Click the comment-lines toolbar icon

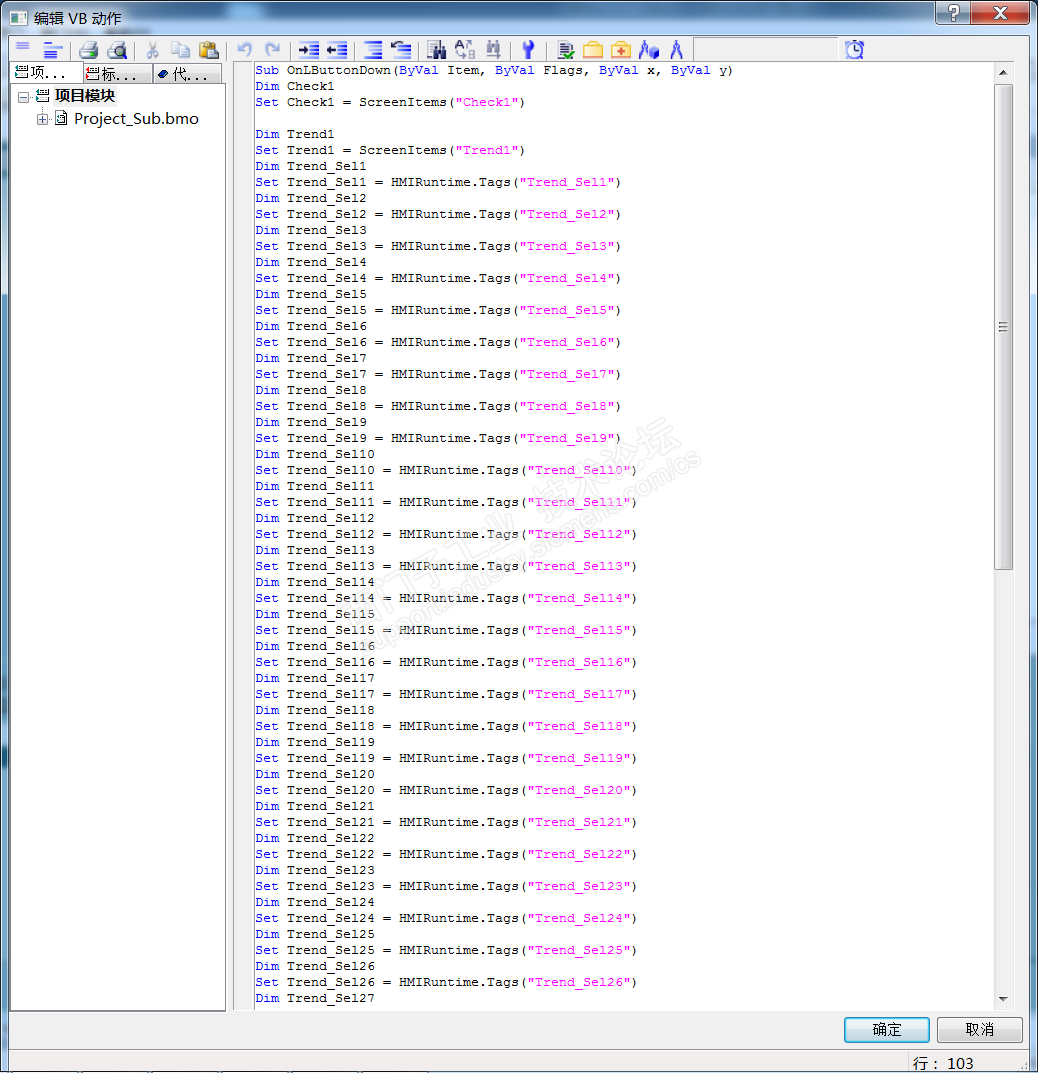coord(373,49)
